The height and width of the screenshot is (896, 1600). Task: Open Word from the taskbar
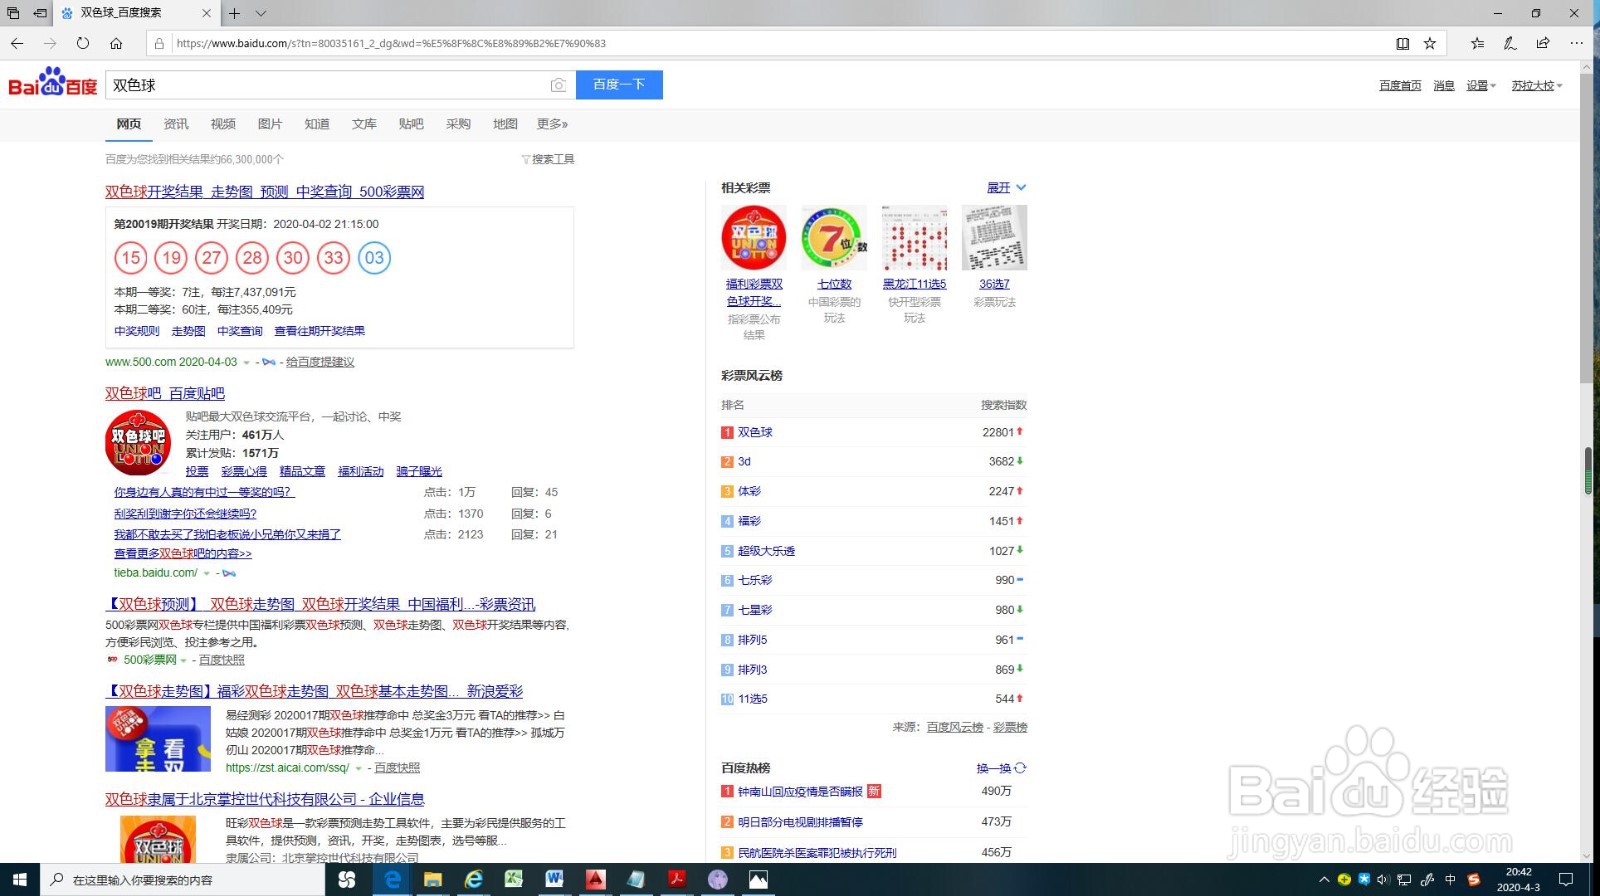554,879
